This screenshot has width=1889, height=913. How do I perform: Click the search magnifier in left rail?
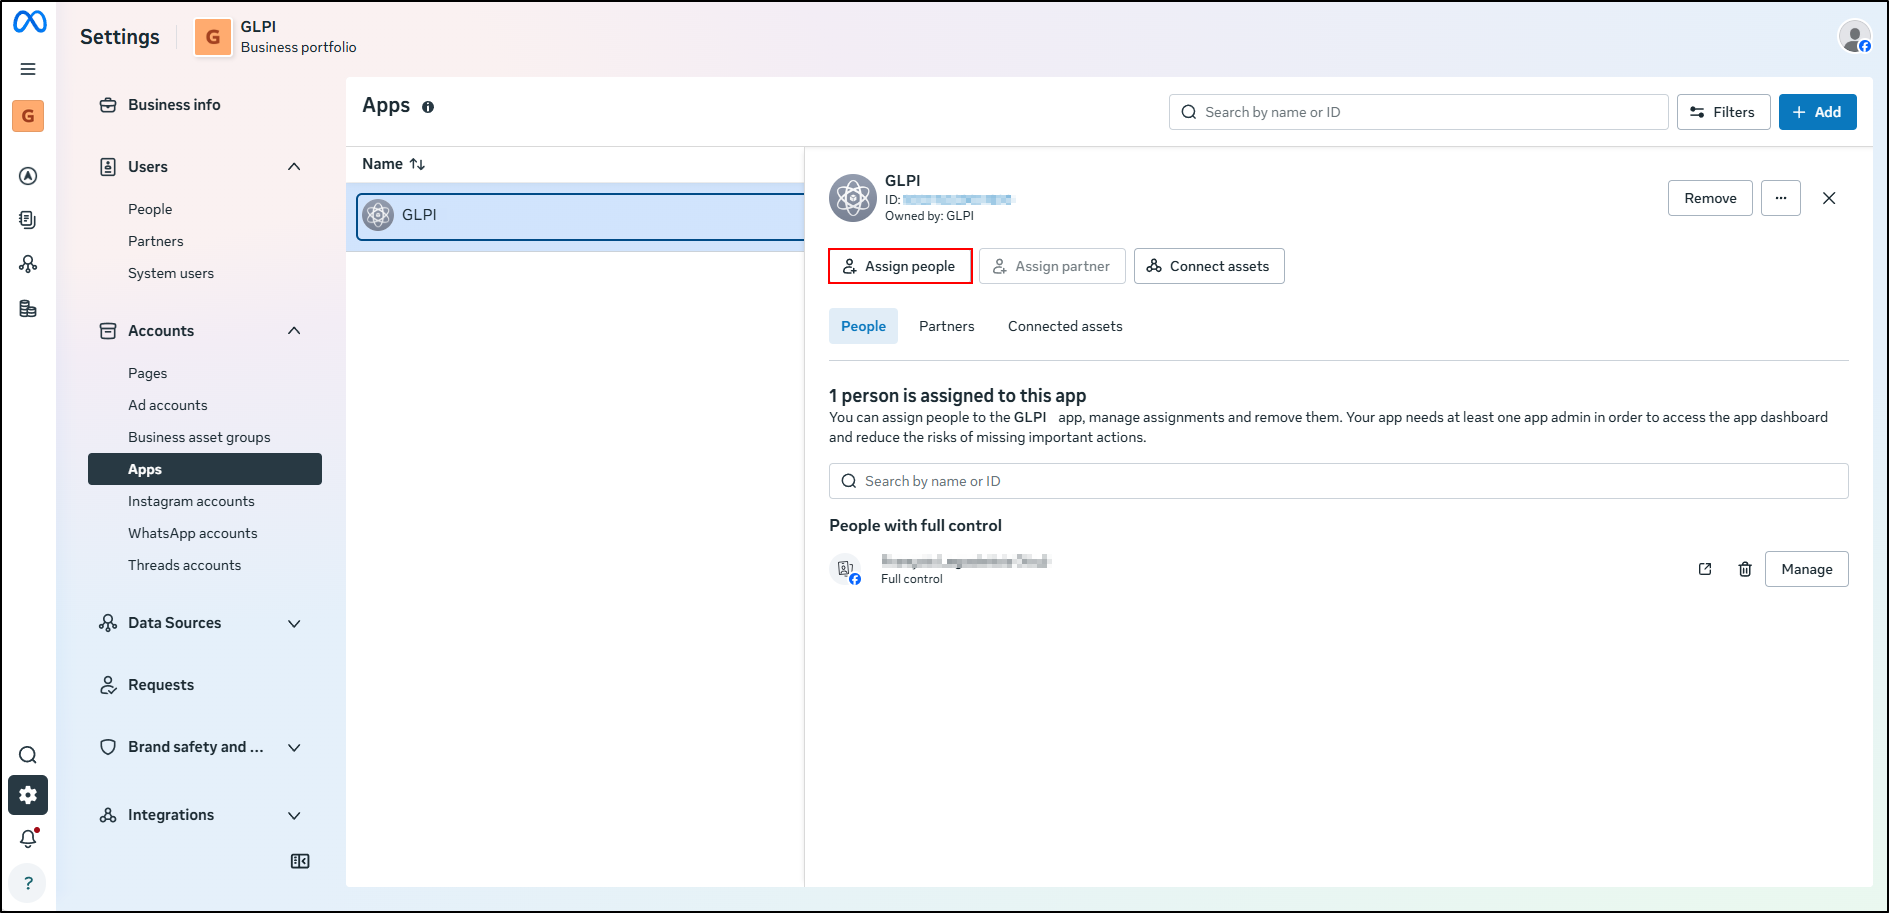(x=28, y=755)
